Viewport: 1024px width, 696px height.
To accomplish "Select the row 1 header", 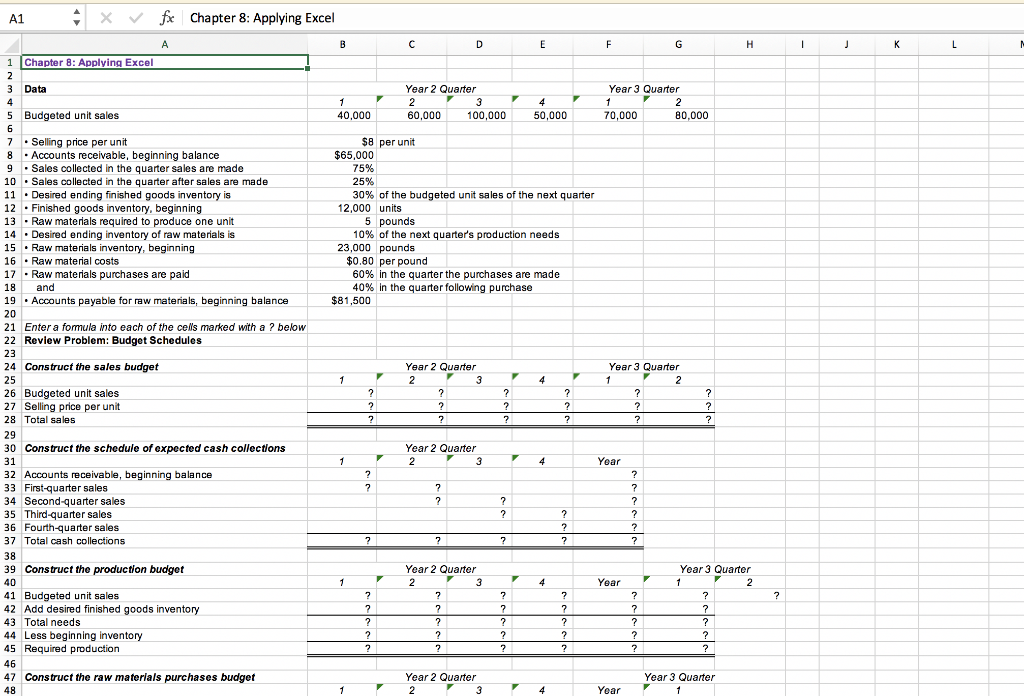I will click(x=8, y=62).
